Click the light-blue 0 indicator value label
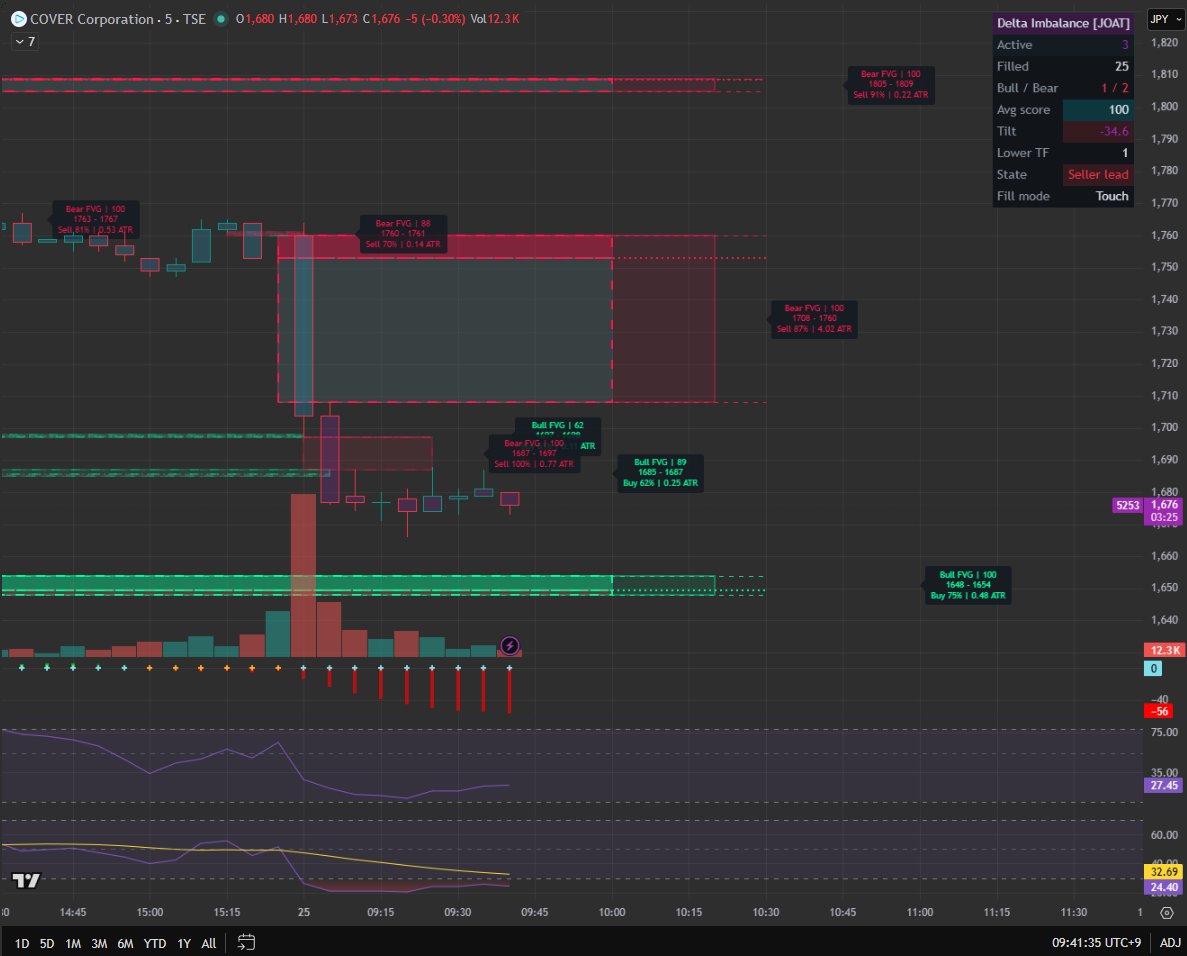 click(1153, 668)
